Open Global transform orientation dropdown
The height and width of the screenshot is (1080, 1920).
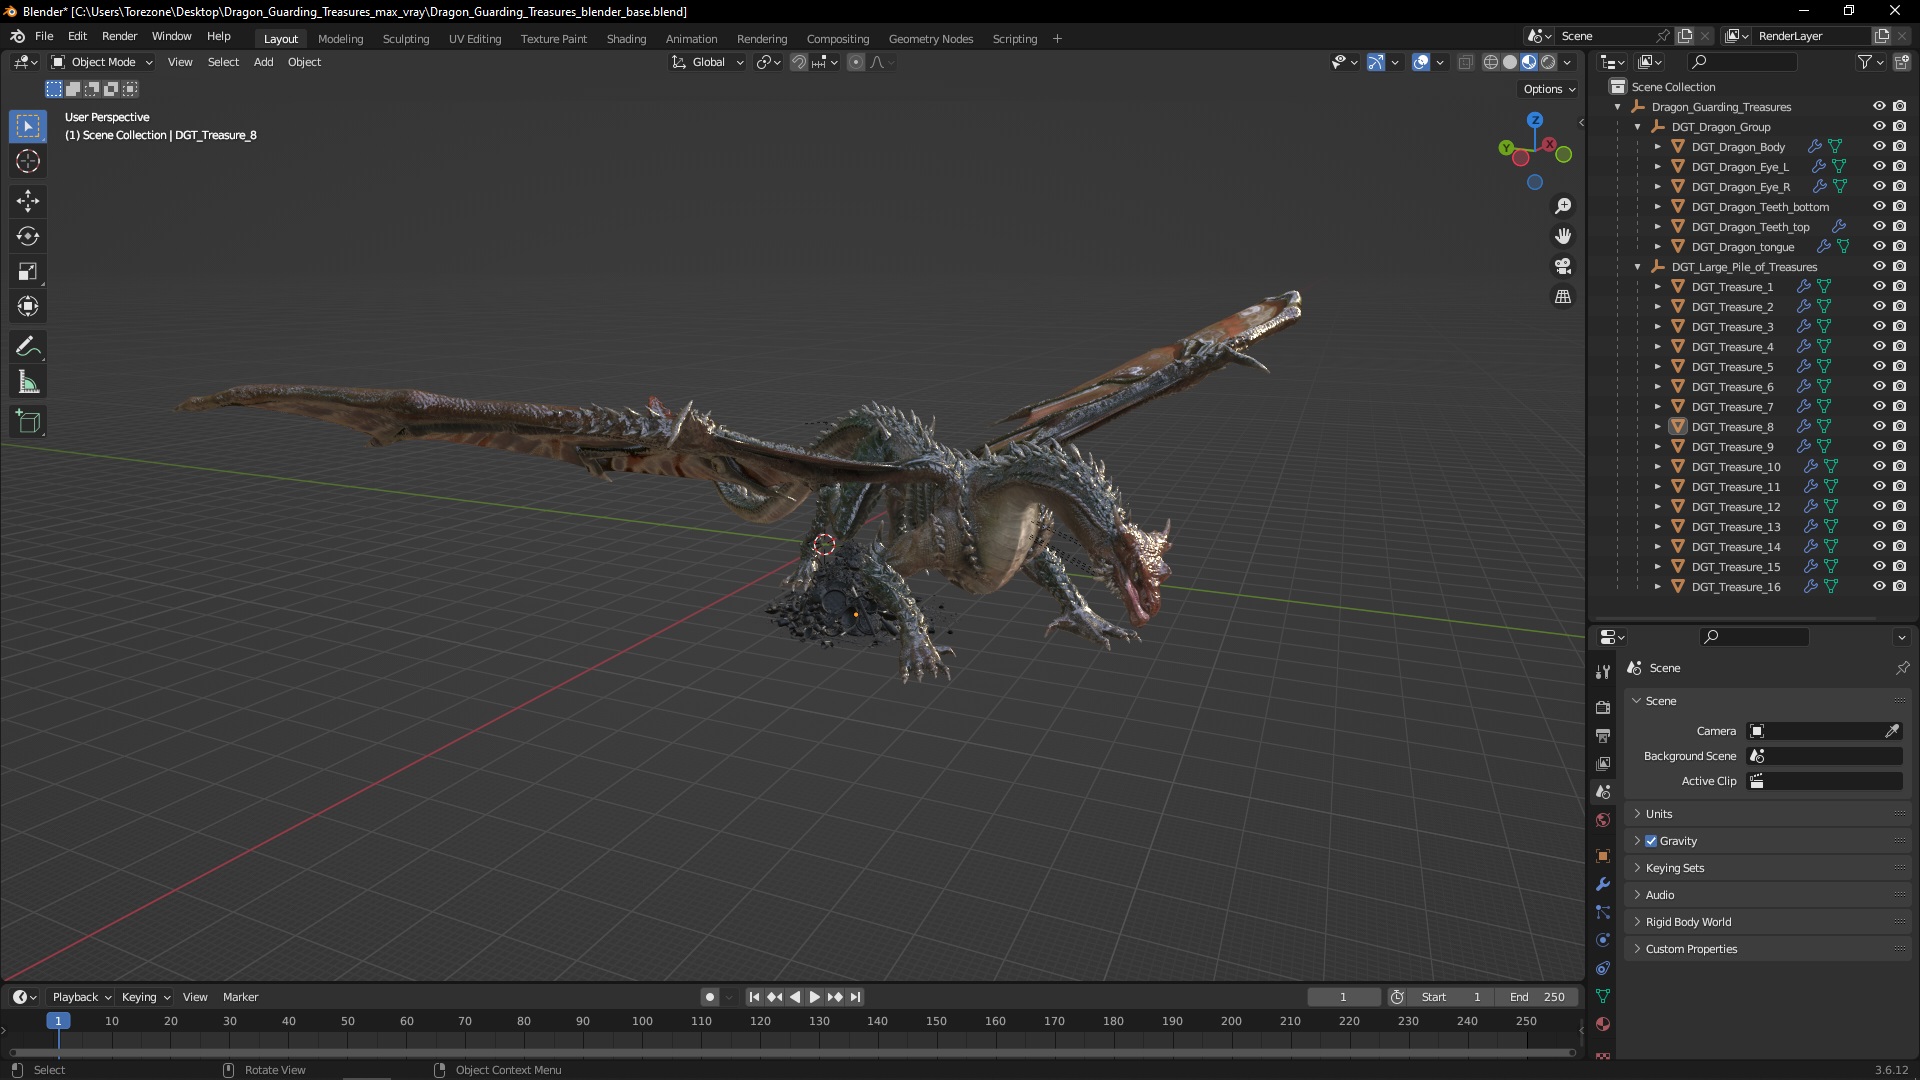coord(707,62)
